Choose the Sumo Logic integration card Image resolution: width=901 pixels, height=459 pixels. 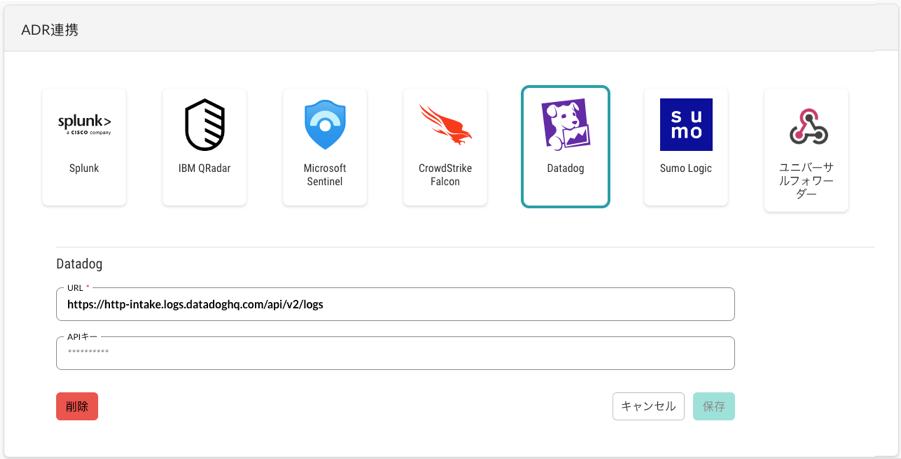(686, 146)
